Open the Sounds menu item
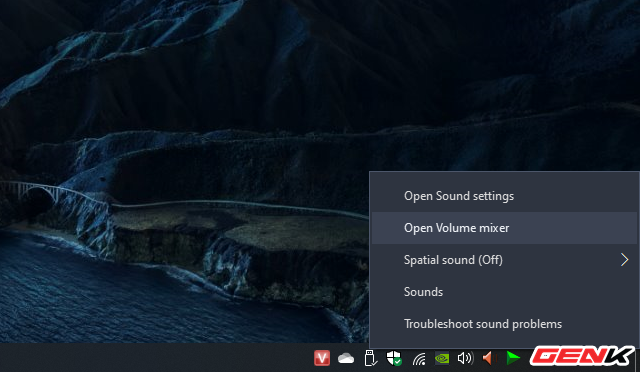 click(x=505, y=292)
